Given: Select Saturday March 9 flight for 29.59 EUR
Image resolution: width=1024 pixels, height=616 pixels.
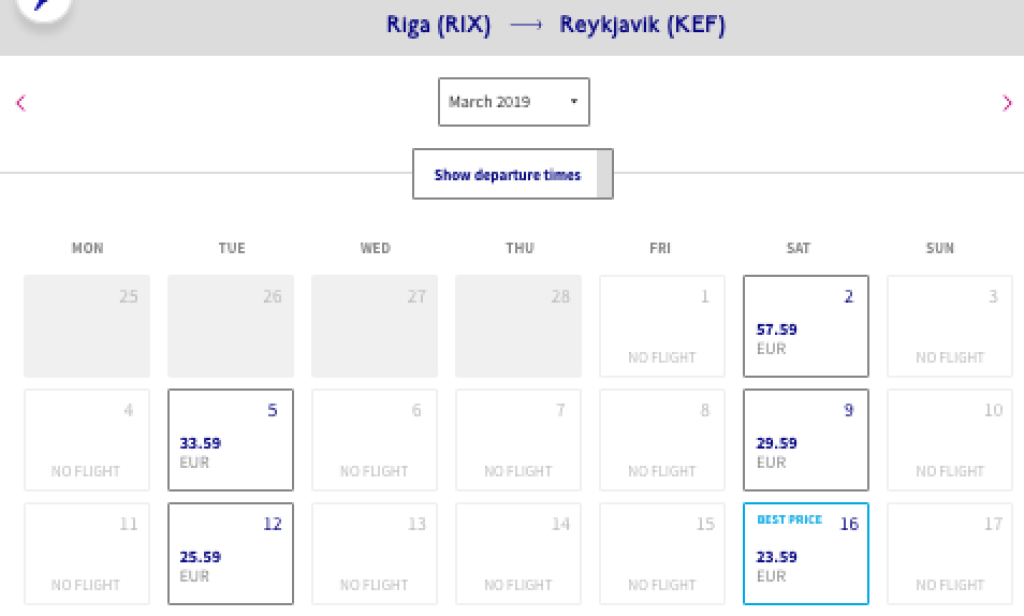Looking at the screenshot, I should pyautogui.click(x=806, y=440).
